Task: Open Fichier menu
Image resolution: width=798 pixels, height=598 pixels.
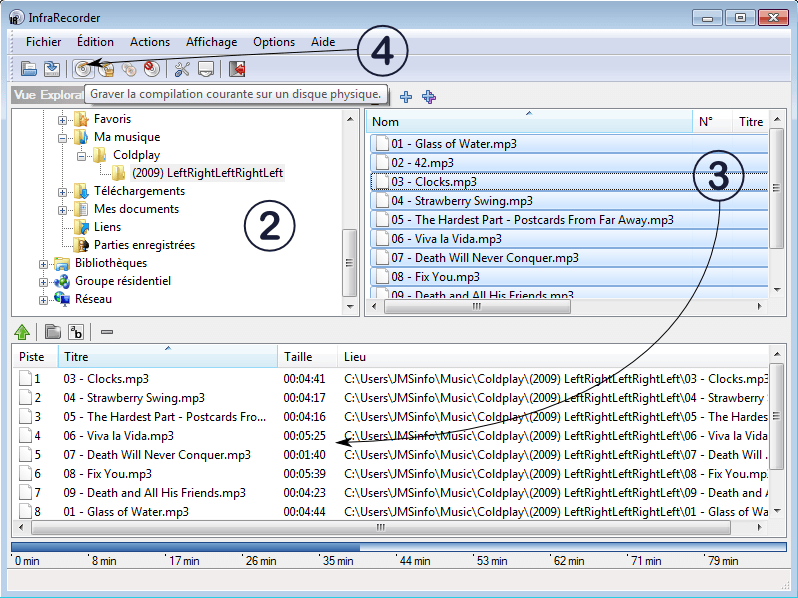Action: tap(43, 42)
